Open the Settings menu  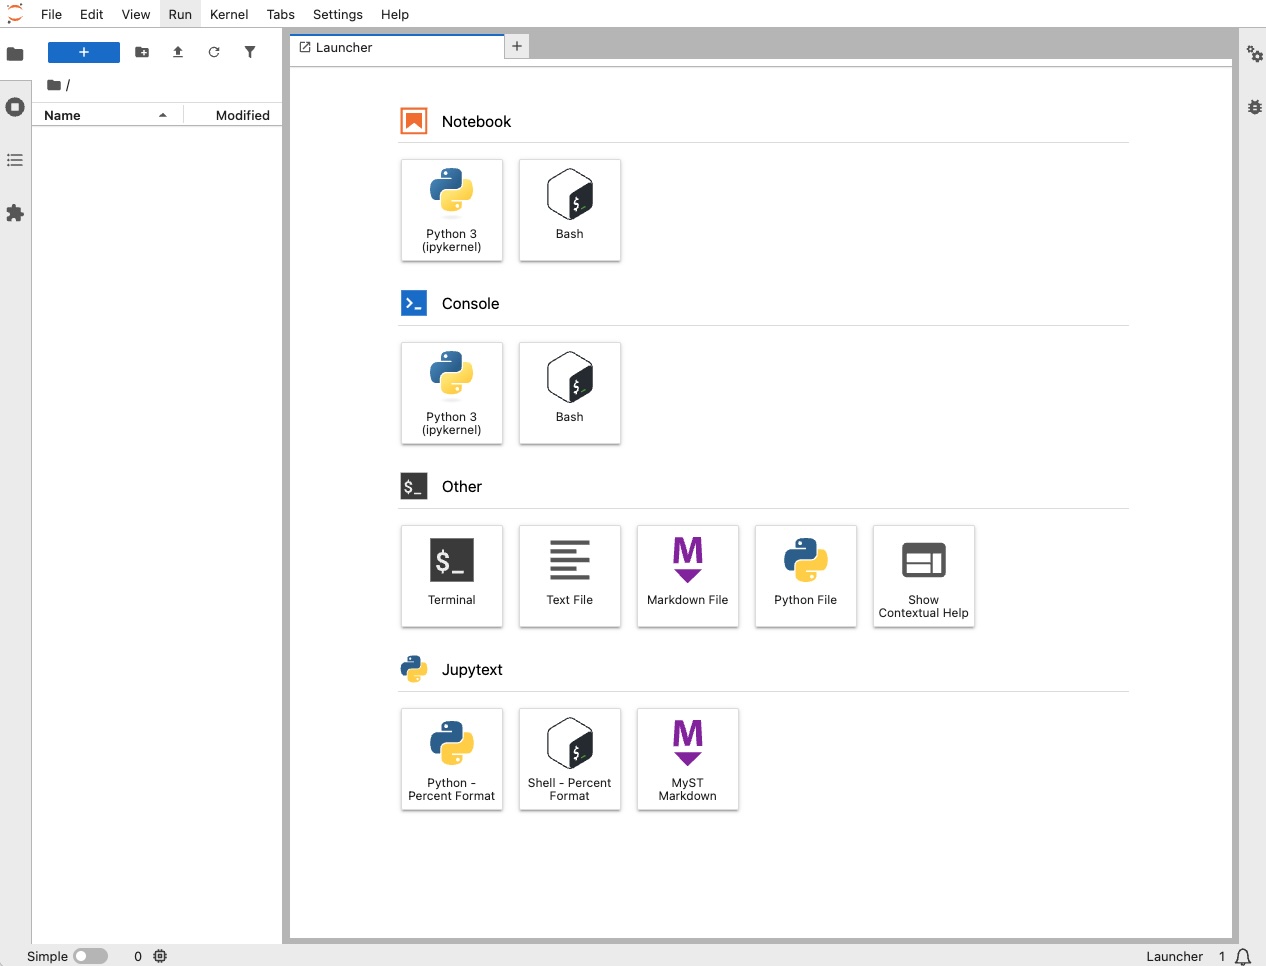coord(337,14)
